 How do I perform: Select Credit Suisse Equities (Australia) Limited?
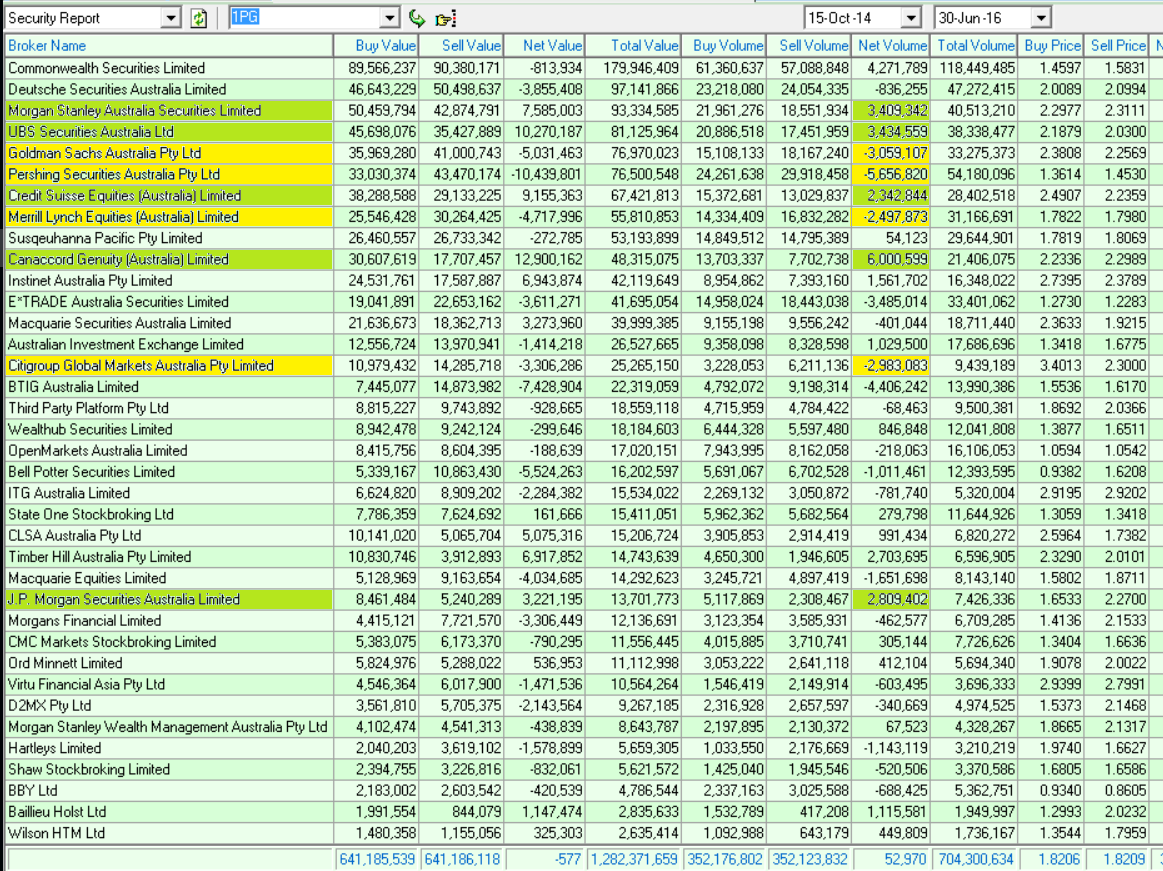tap(168, 196)
